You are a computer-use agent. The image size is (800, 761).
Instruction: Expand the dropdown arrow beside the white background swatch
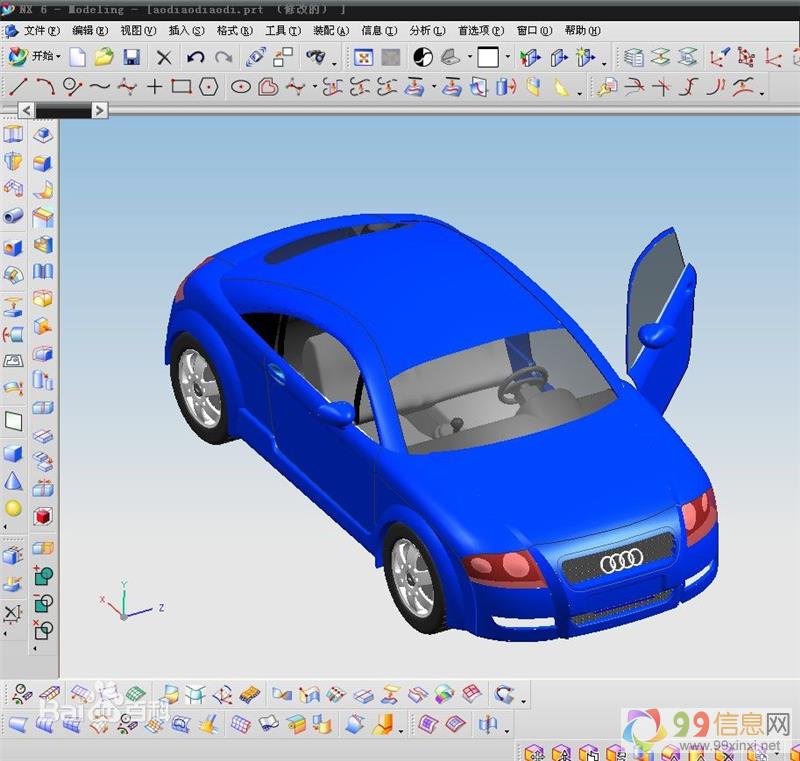click(x=507, y=58)
